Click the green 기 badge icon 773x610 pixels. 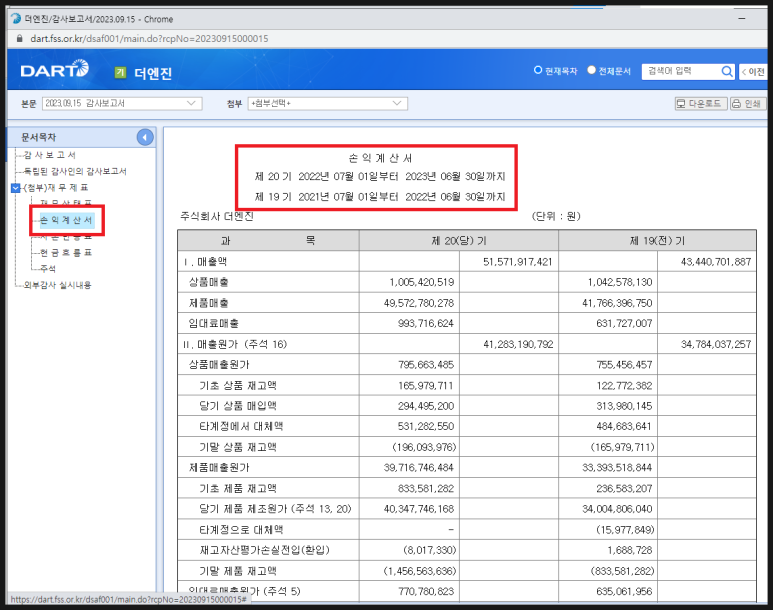click(120, 72)
